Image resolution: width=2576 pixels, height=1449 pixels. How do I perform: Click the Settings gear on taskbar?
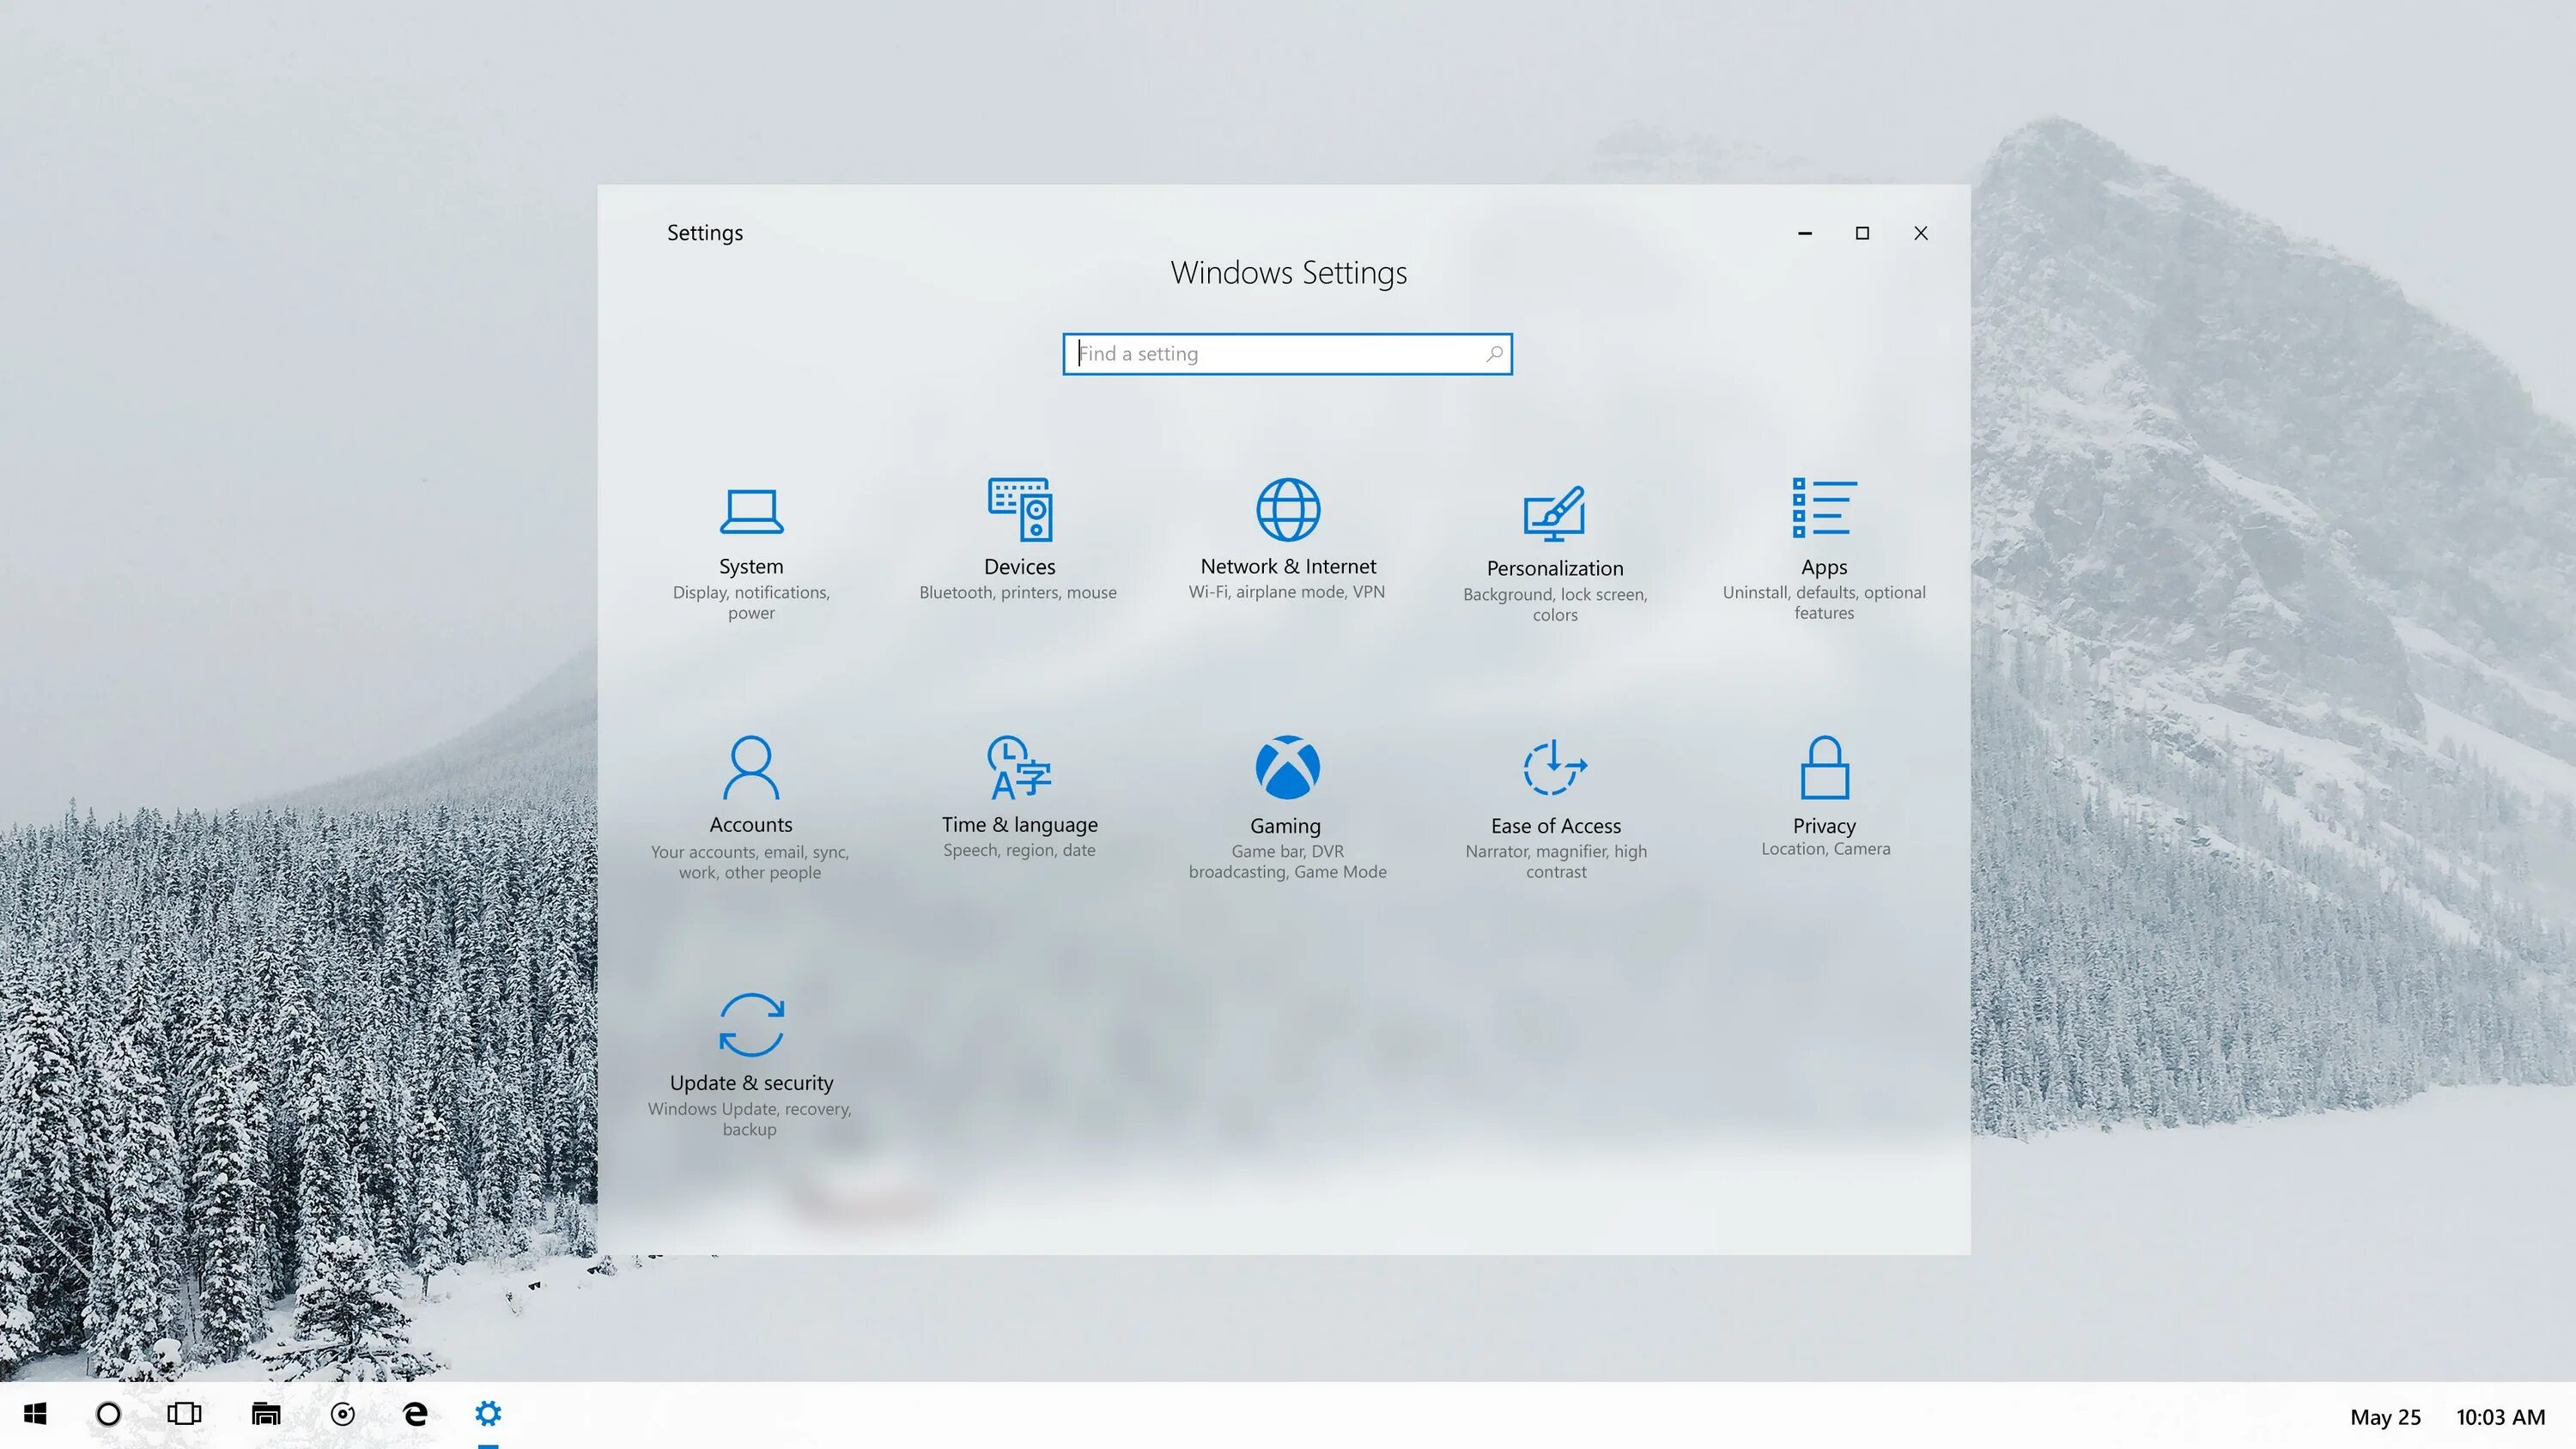488,1414
